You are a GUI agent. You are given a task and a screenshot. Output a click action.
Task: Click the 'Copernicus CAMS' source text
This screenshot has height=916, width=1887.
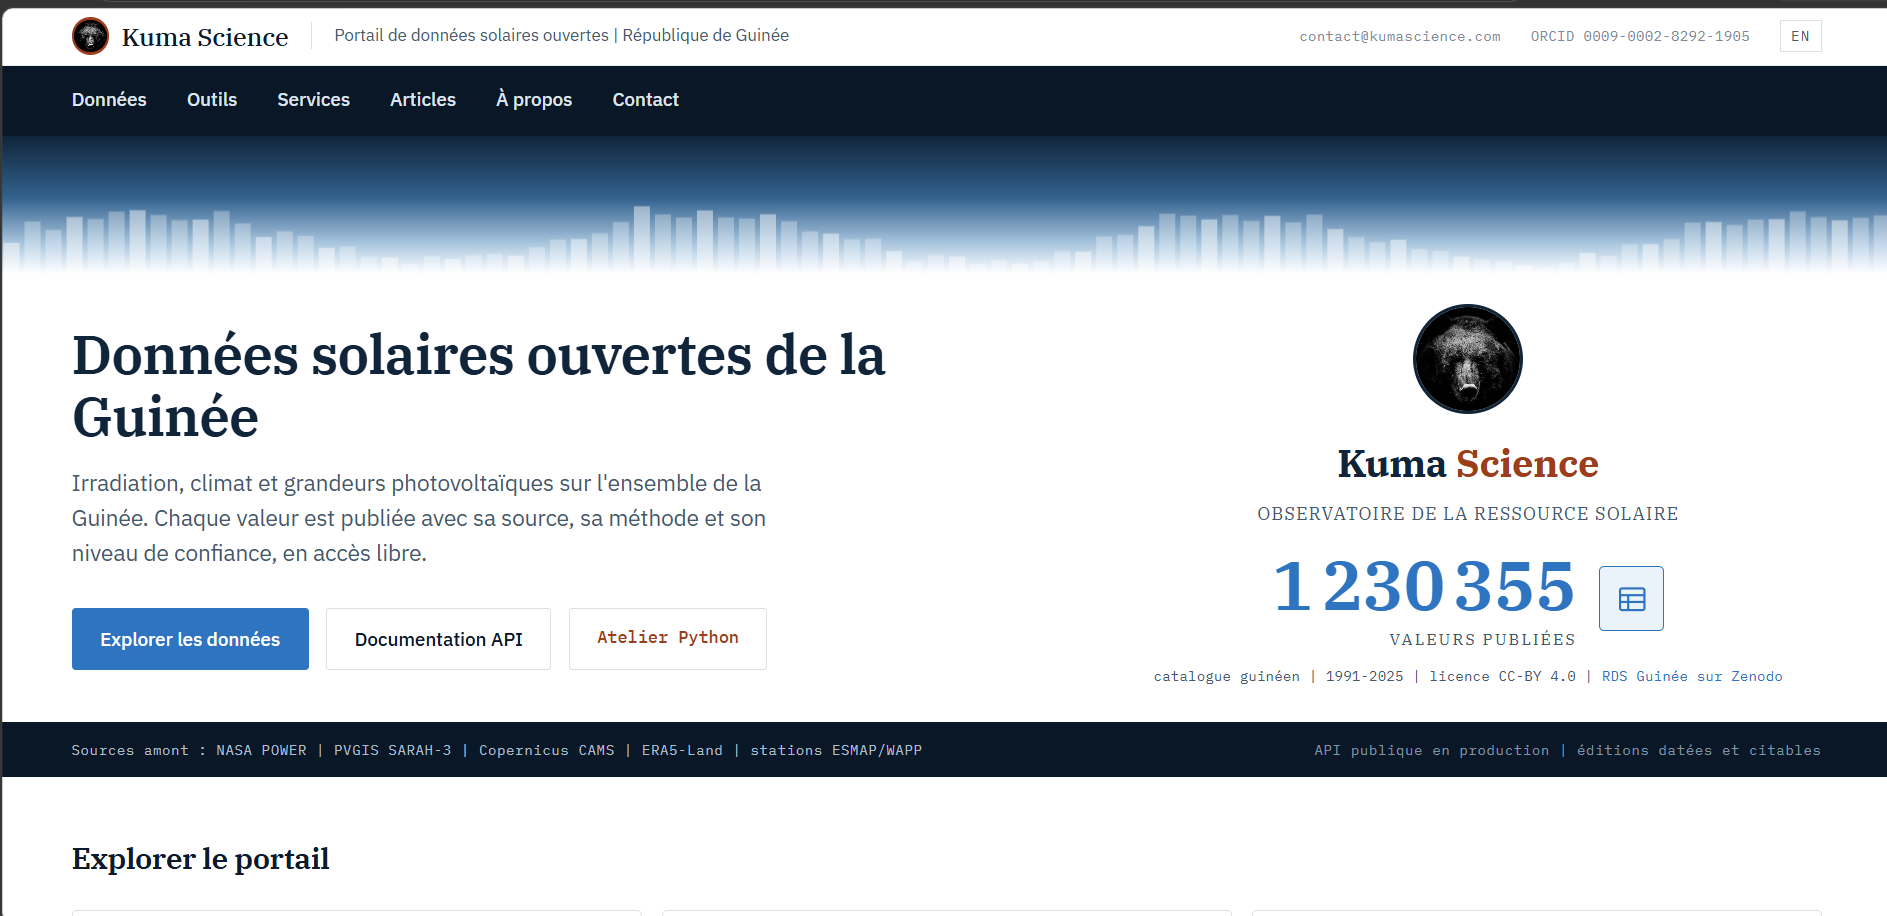pos(547,750)
